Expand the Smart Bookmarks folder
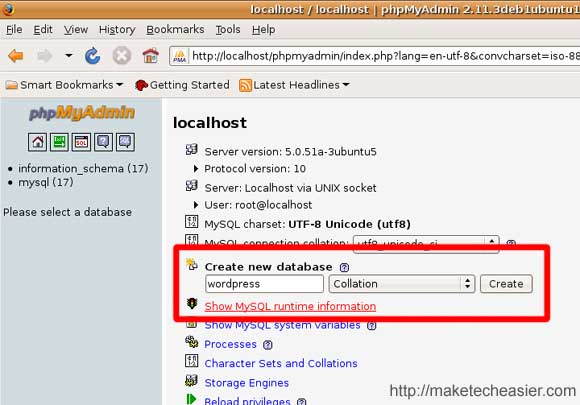 pyautogui.click(x=64, y=85)
